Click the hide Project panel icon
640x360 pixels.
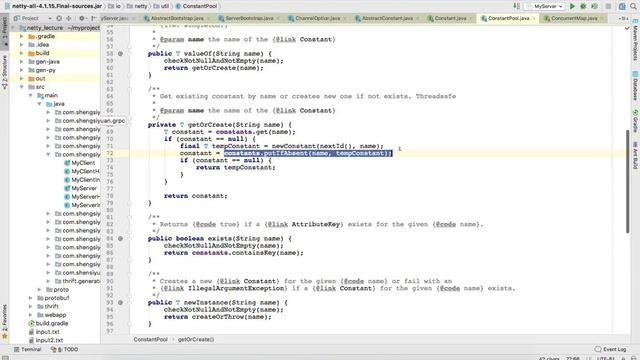[x=93, y=18]
